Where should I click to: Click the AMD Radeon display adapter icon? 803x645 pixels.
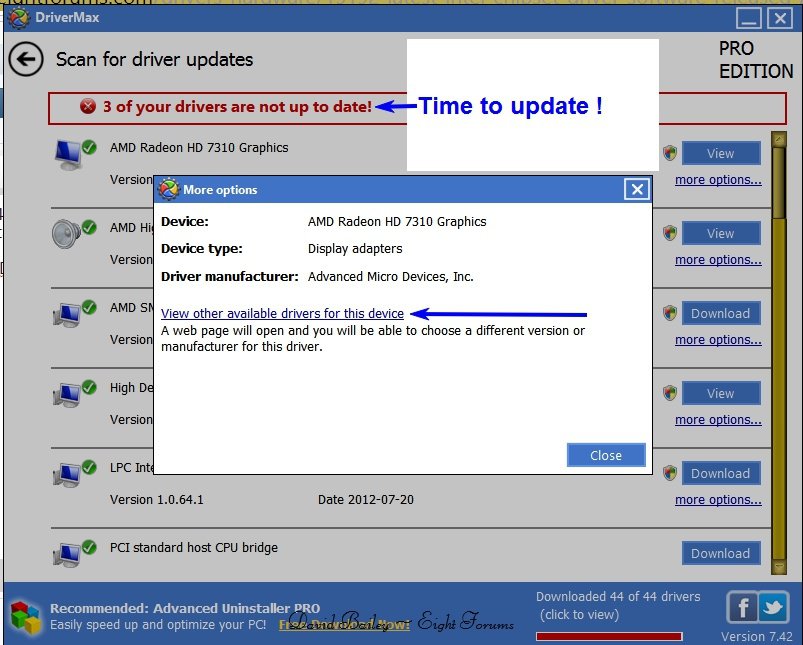pyautogui.click(x=67, y=153)
